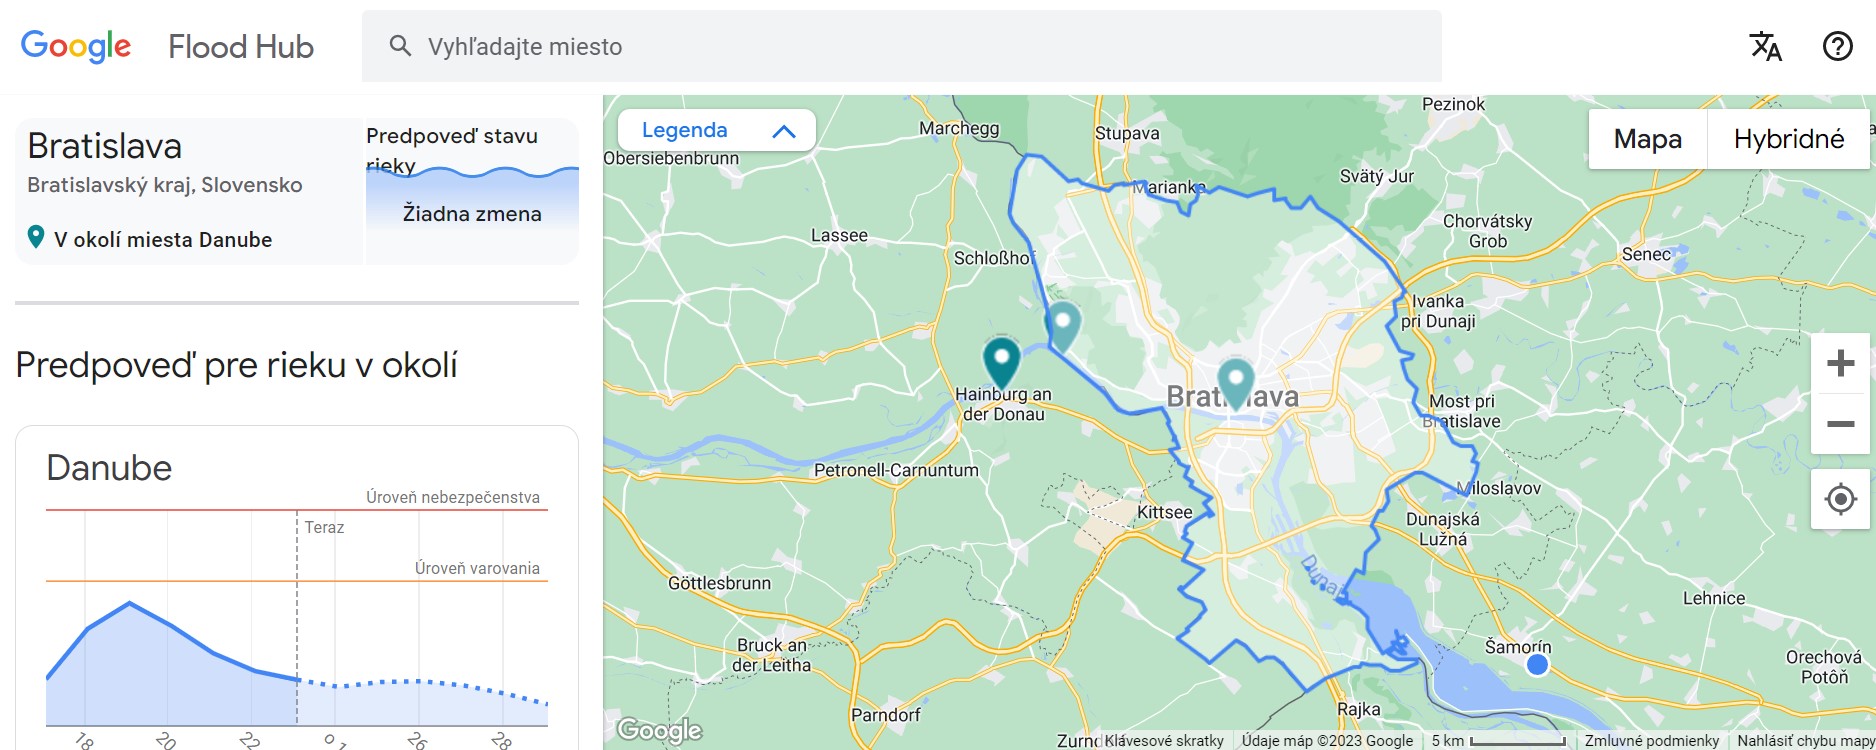Click the Bratislava location card
The width and height of the screenshot is (1876, 750).
pos(189,191)
